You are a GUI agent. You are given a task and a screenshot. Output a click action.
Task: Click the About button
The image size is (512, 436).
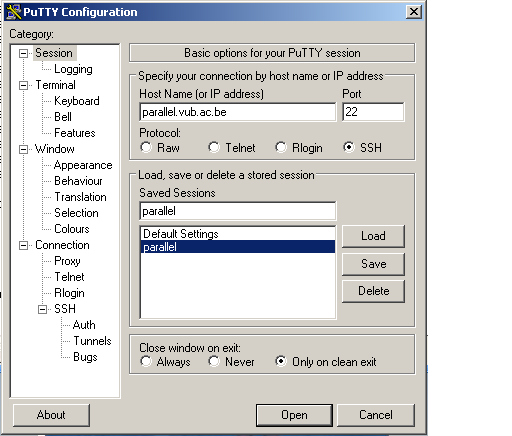(51, 415)
